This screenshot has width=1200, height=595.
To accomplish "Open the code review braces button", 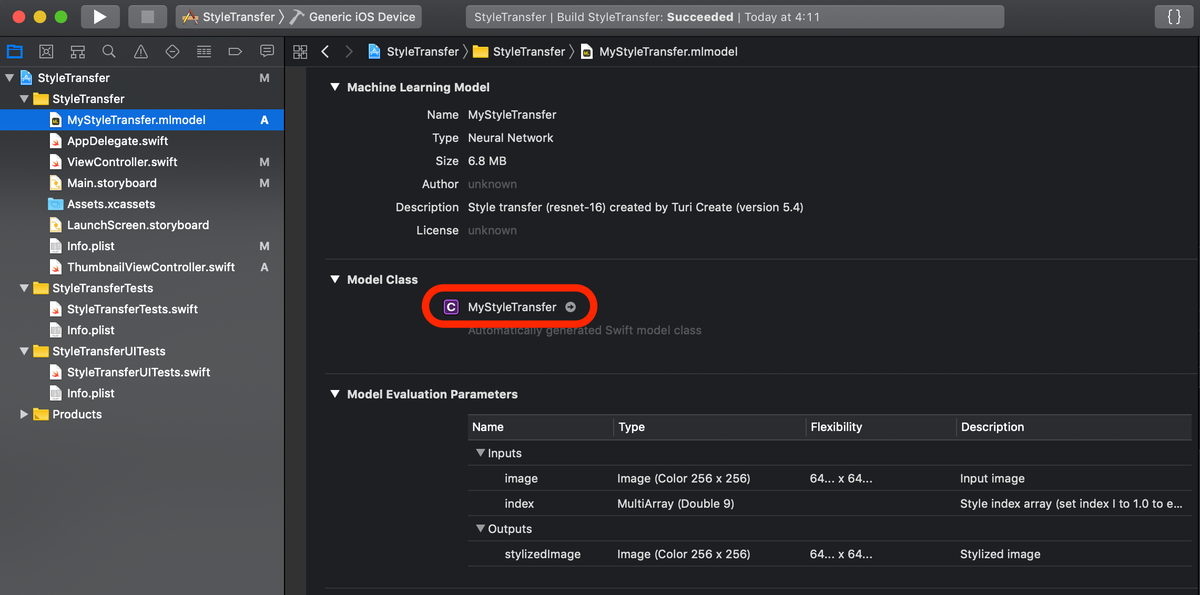I will point(1173,17).
